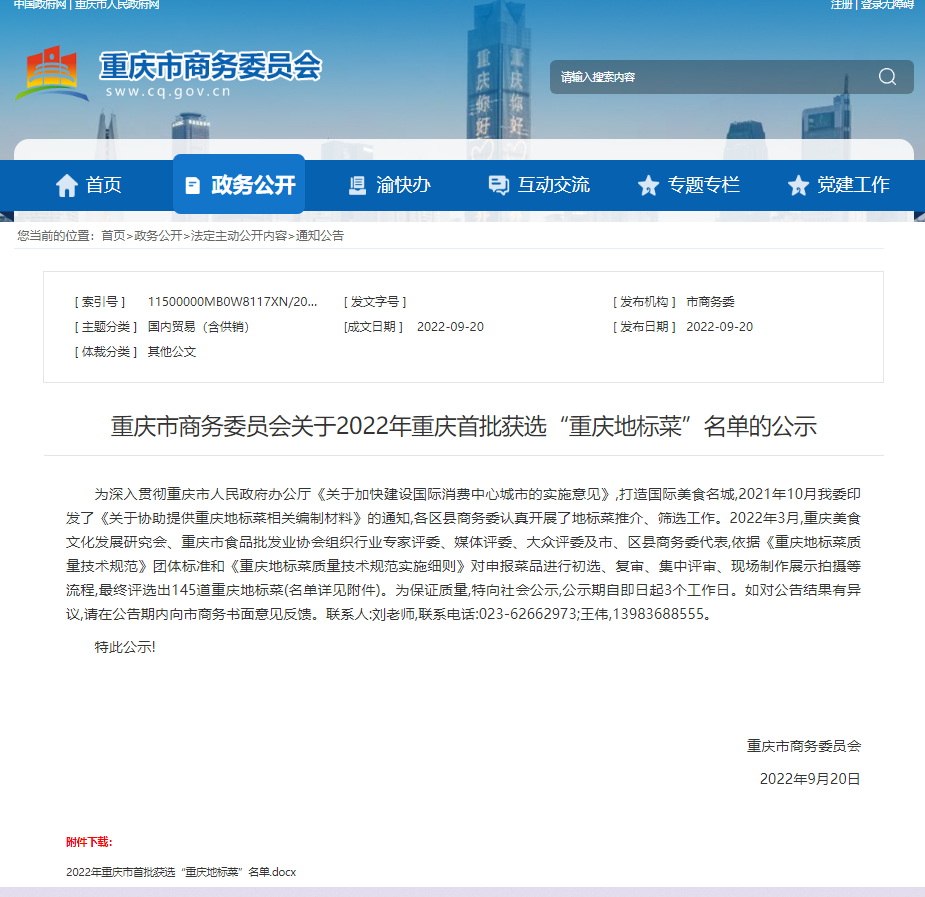Screen dimensions: 925x897
Task: Click breadcrumb link 通知公告
Action: pos(320,236)
